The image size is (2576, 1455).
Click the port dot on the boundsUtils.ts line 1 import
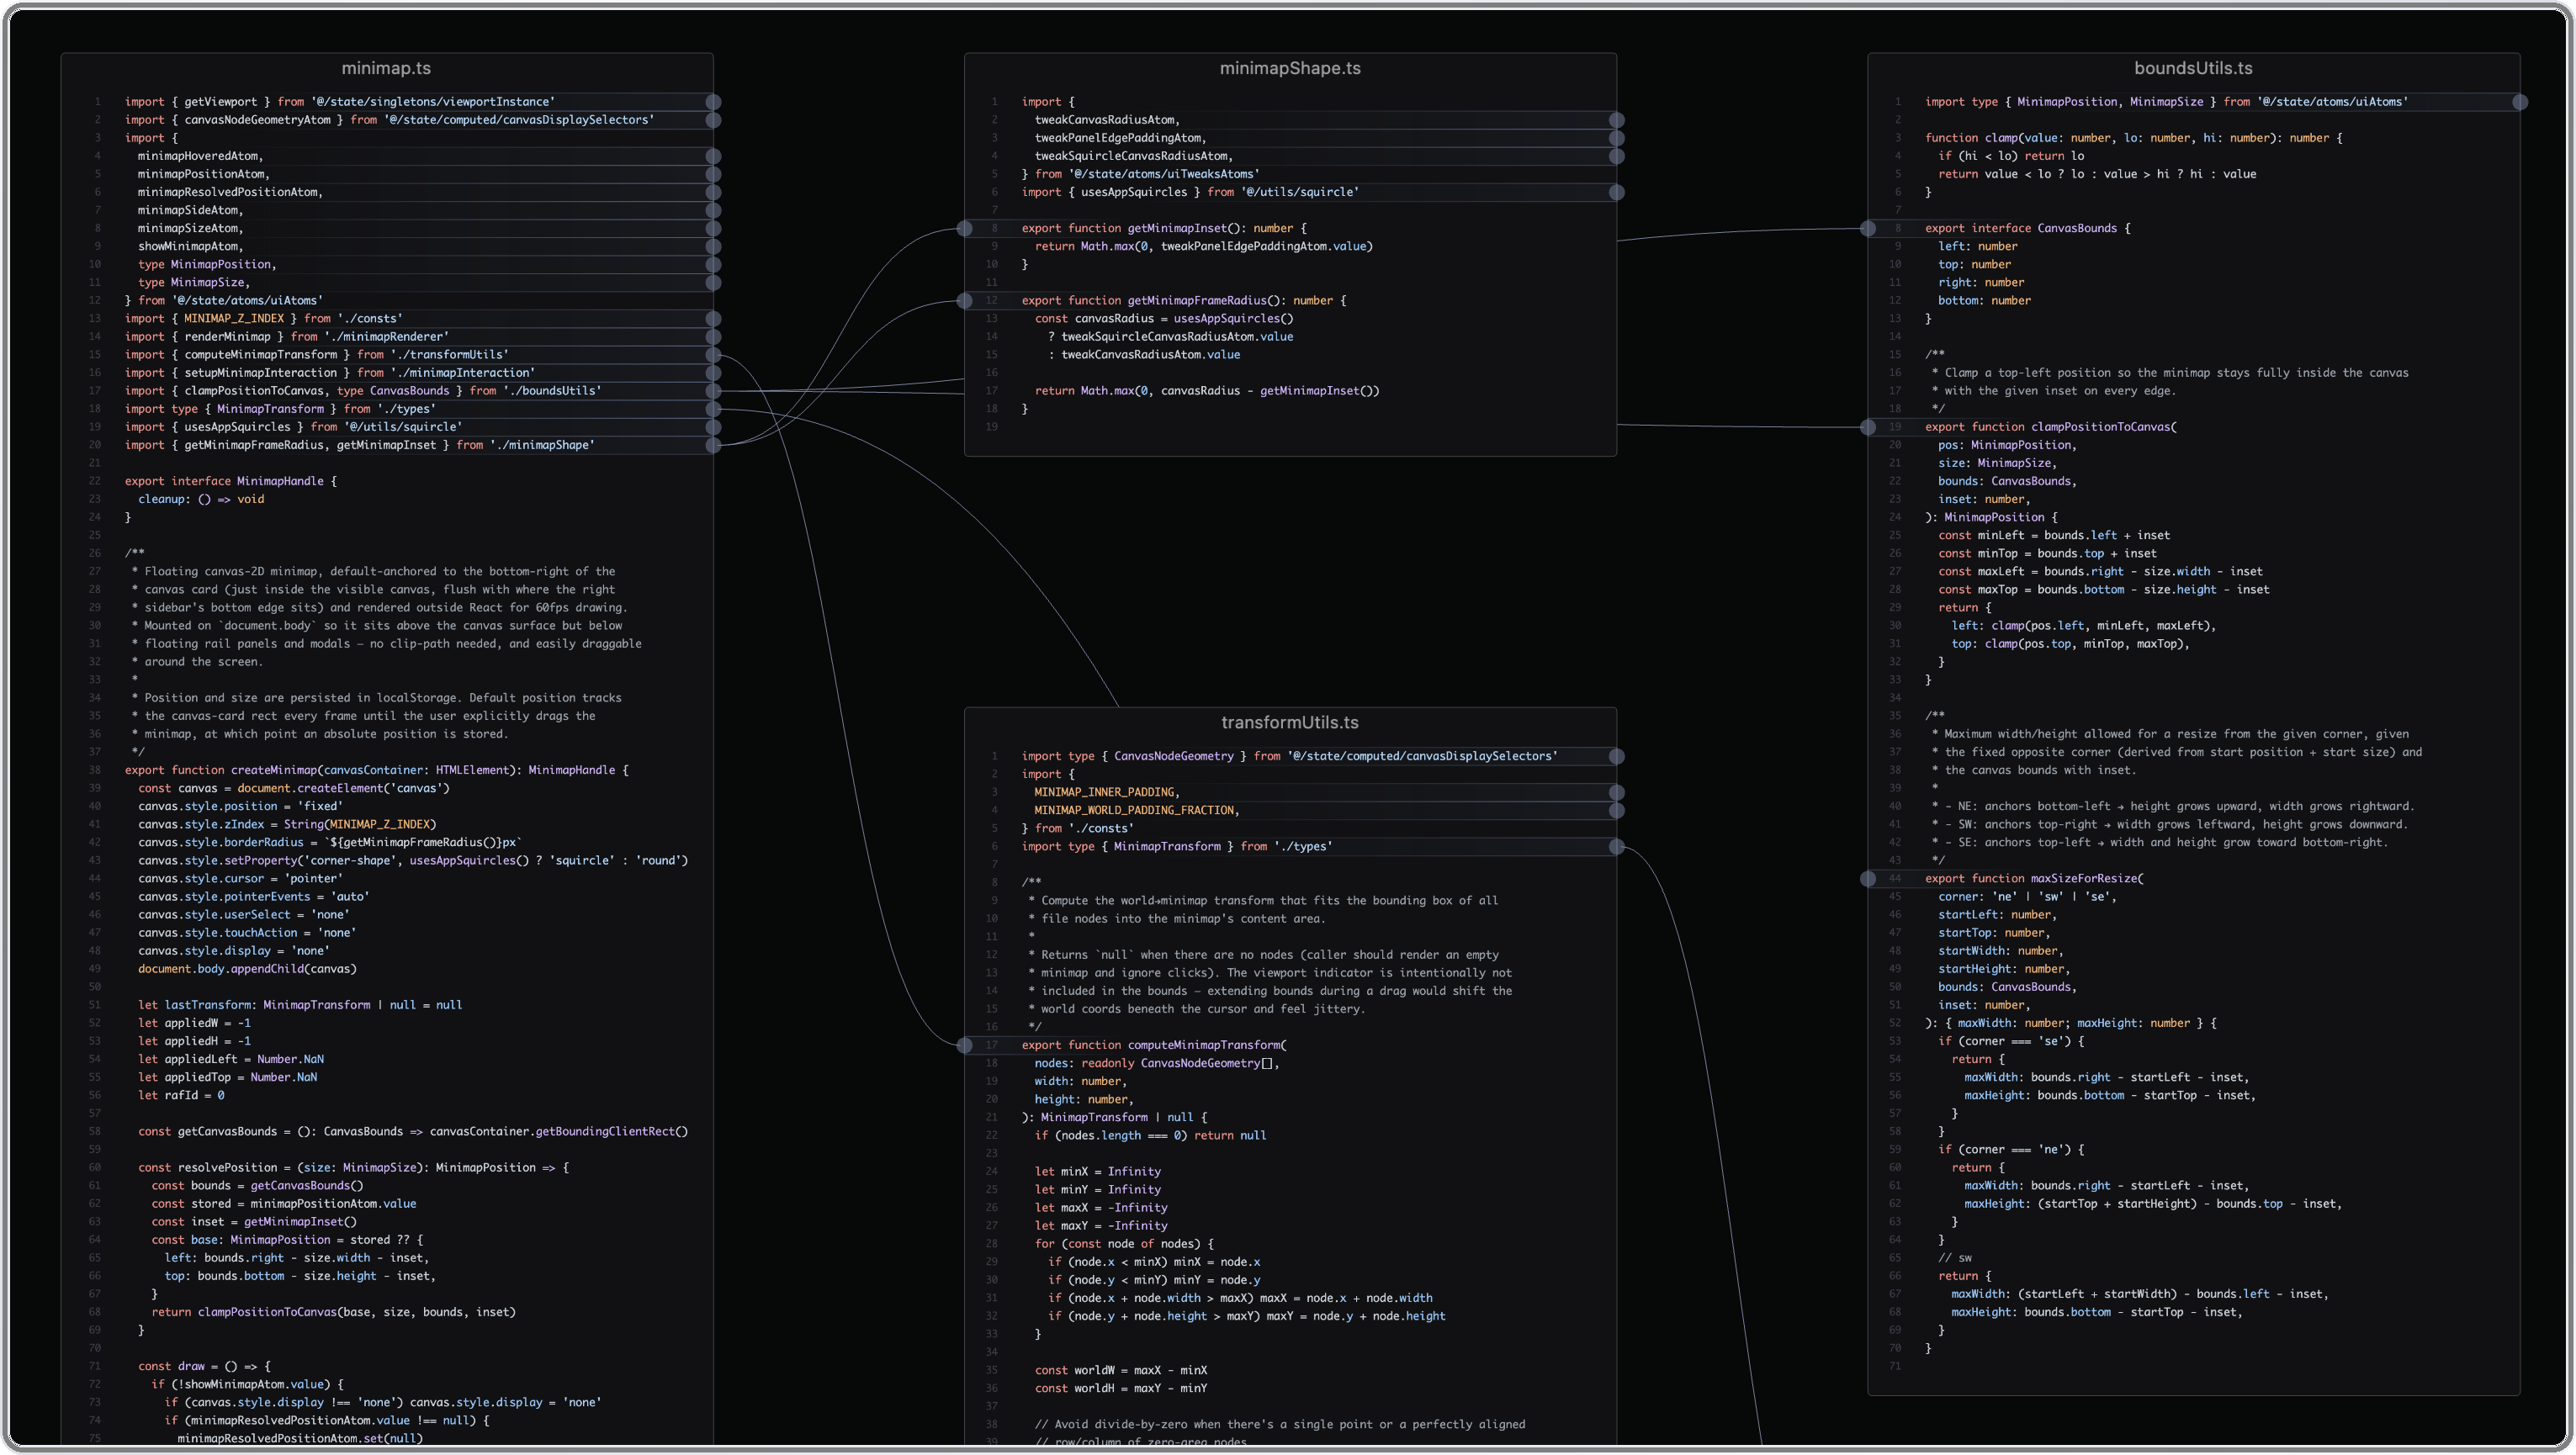coord(2519,102)
